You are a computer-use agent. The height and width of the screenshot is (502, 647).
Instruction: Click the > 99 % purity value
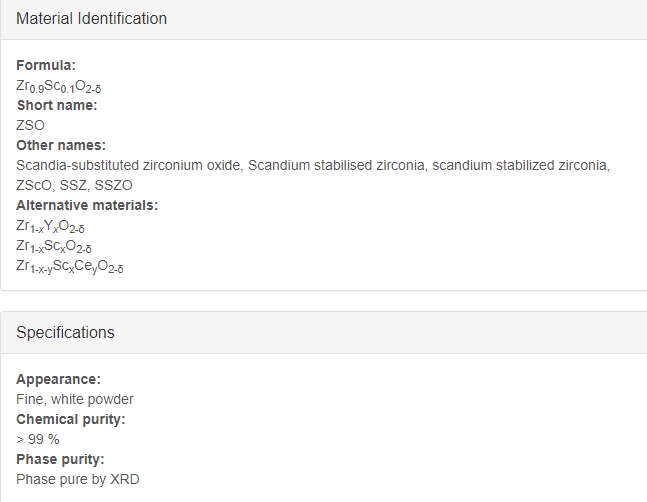(x=38, y=439)
